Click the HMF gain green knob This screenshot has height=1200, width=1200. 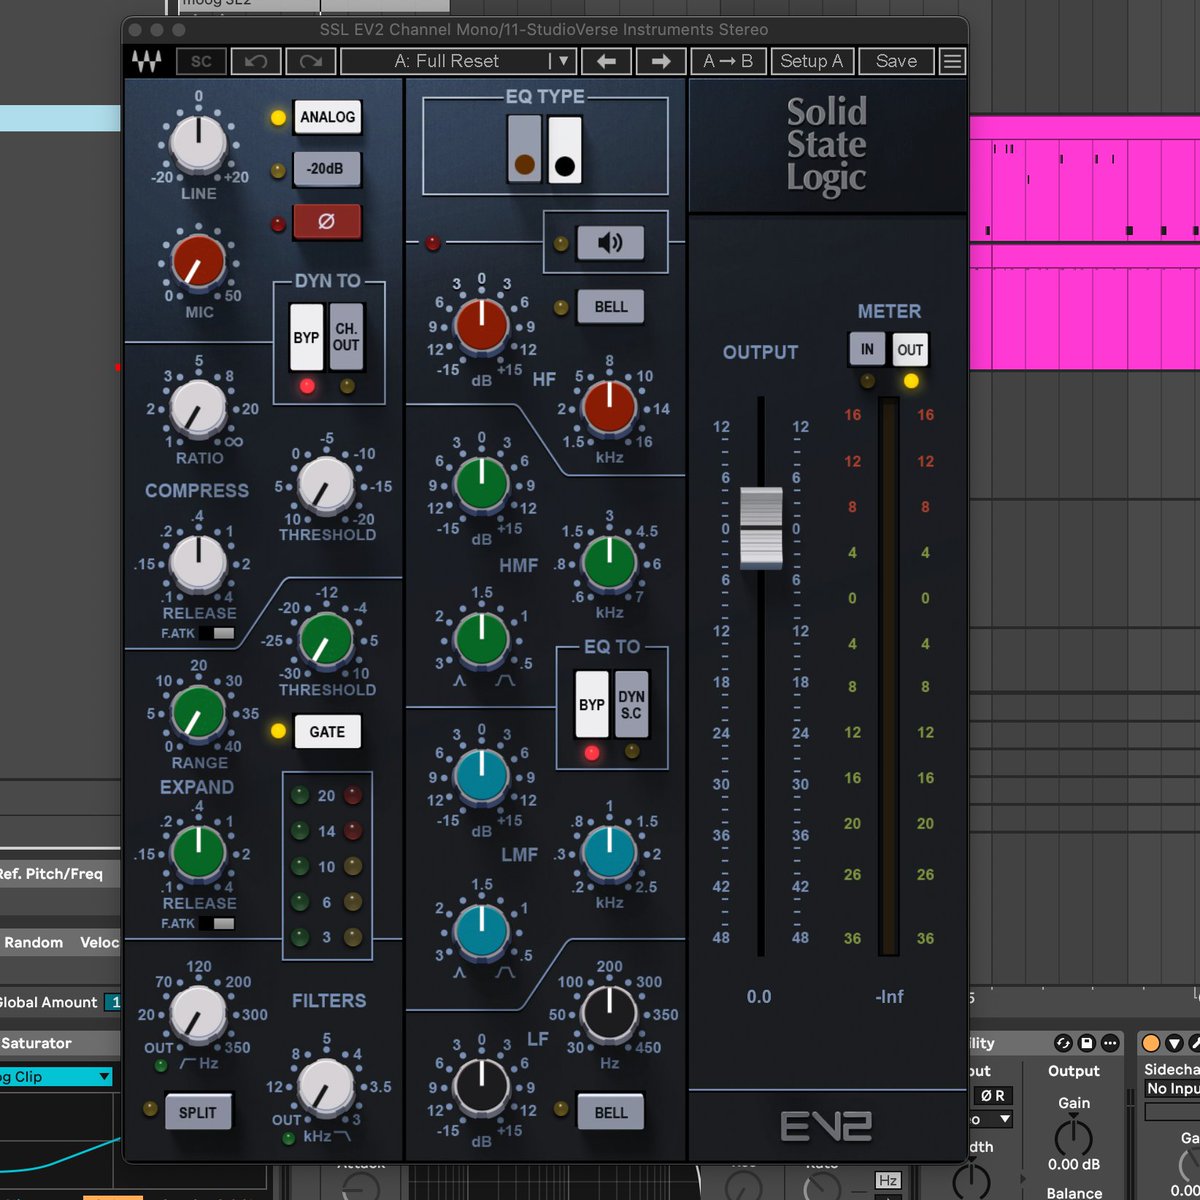tap(482, 484)
